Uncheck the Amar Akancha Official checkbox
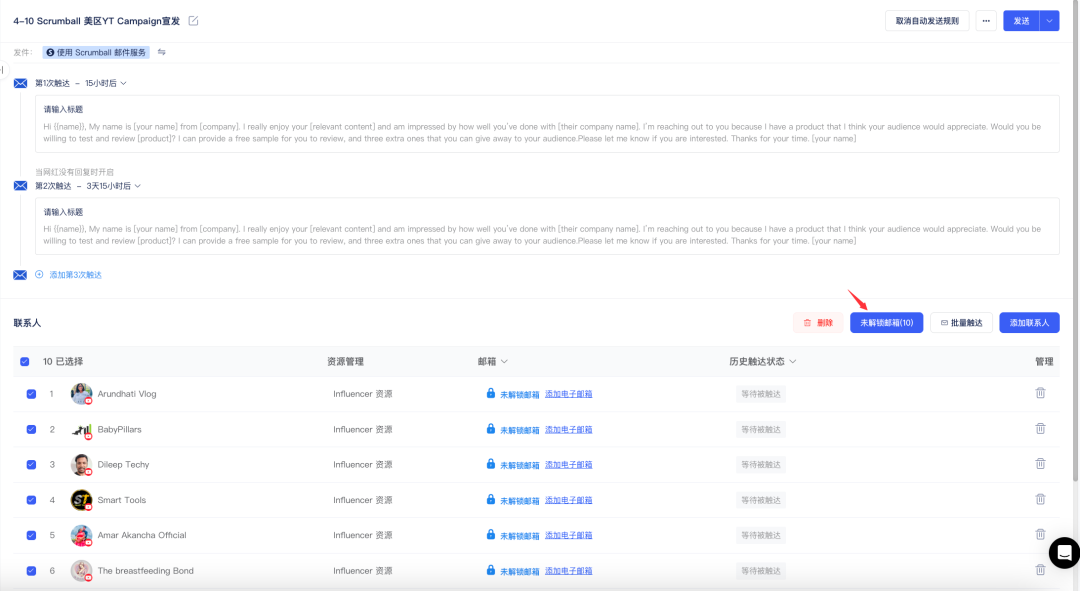The image size is (1080, 591). click(31, 535)
